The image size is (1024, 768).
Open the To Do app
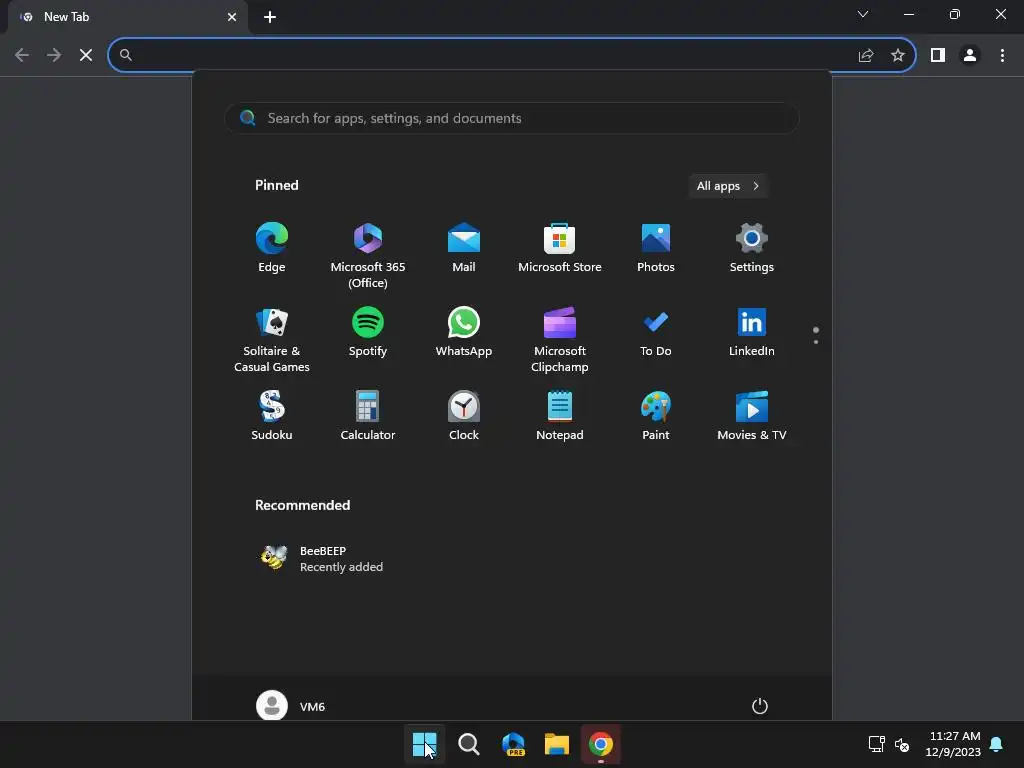point(656,332)
